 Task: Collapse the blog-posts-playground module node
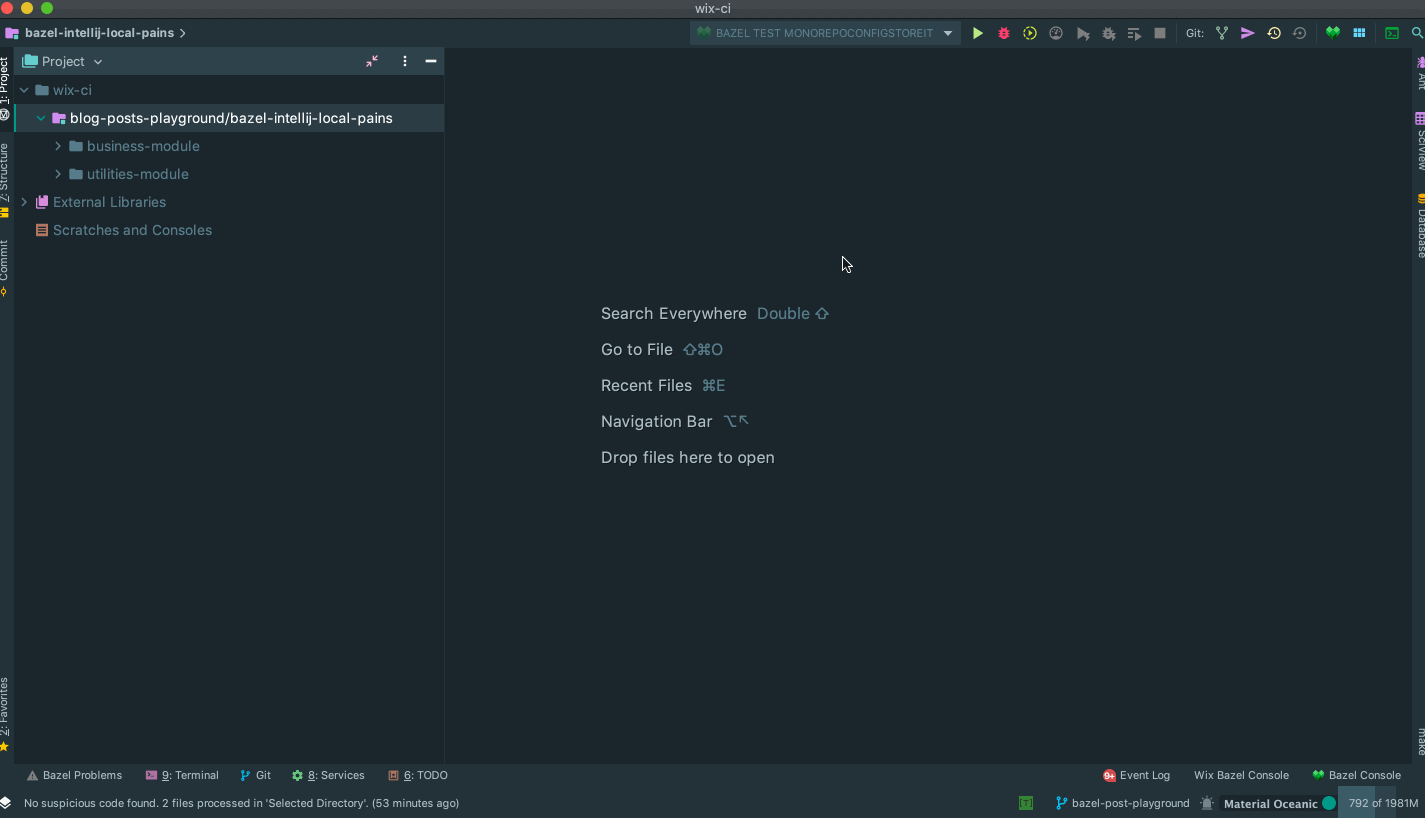click(41, 118)
